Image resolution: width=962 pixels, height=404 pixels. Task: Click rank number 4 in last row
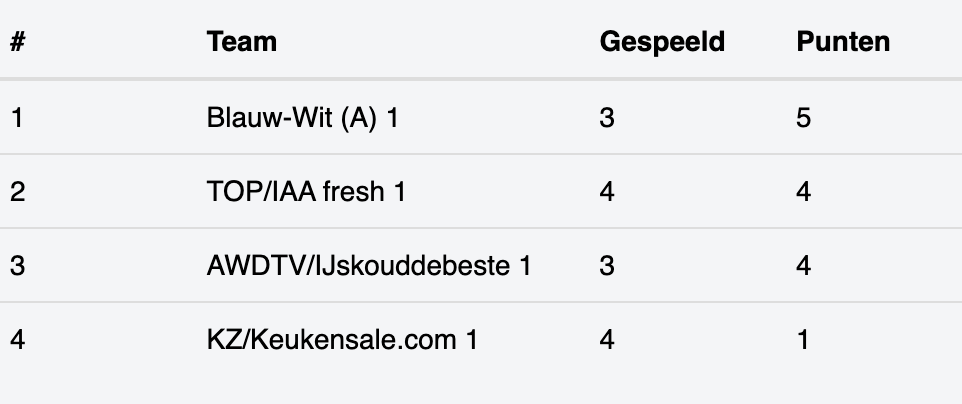17,340
